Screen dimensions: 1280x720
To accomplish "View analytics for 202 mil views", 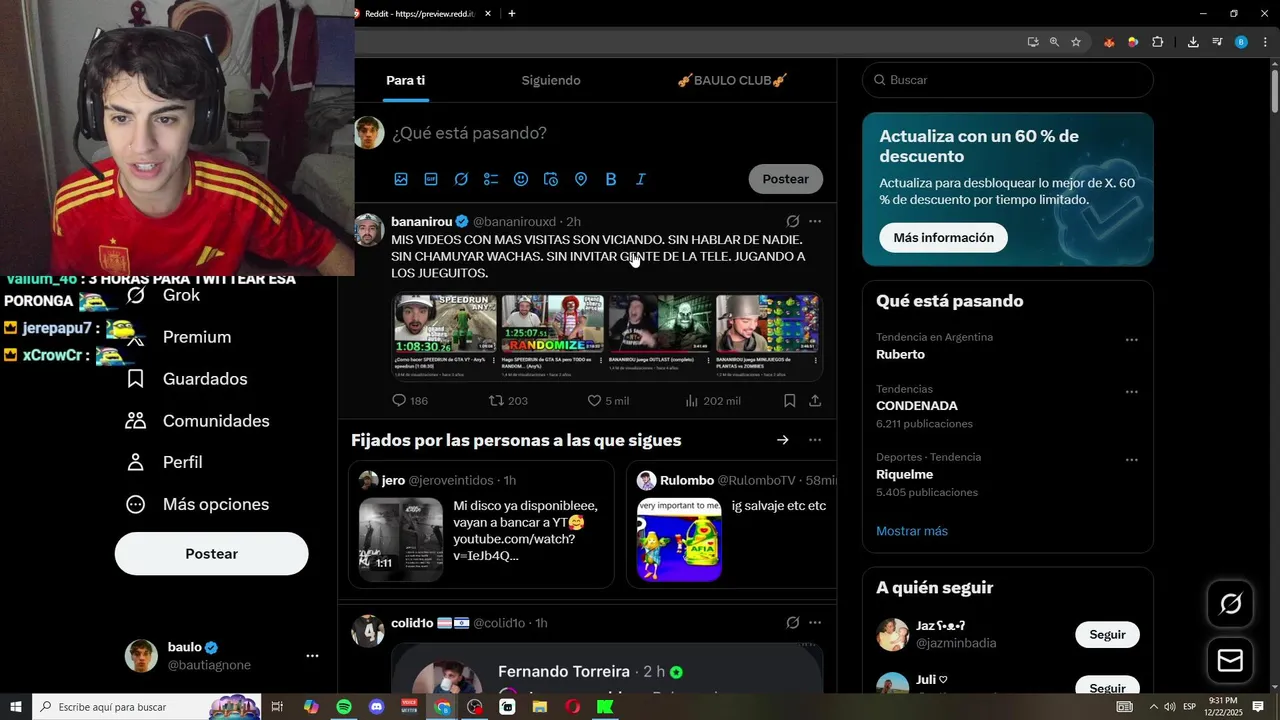I will coord(712,401).
